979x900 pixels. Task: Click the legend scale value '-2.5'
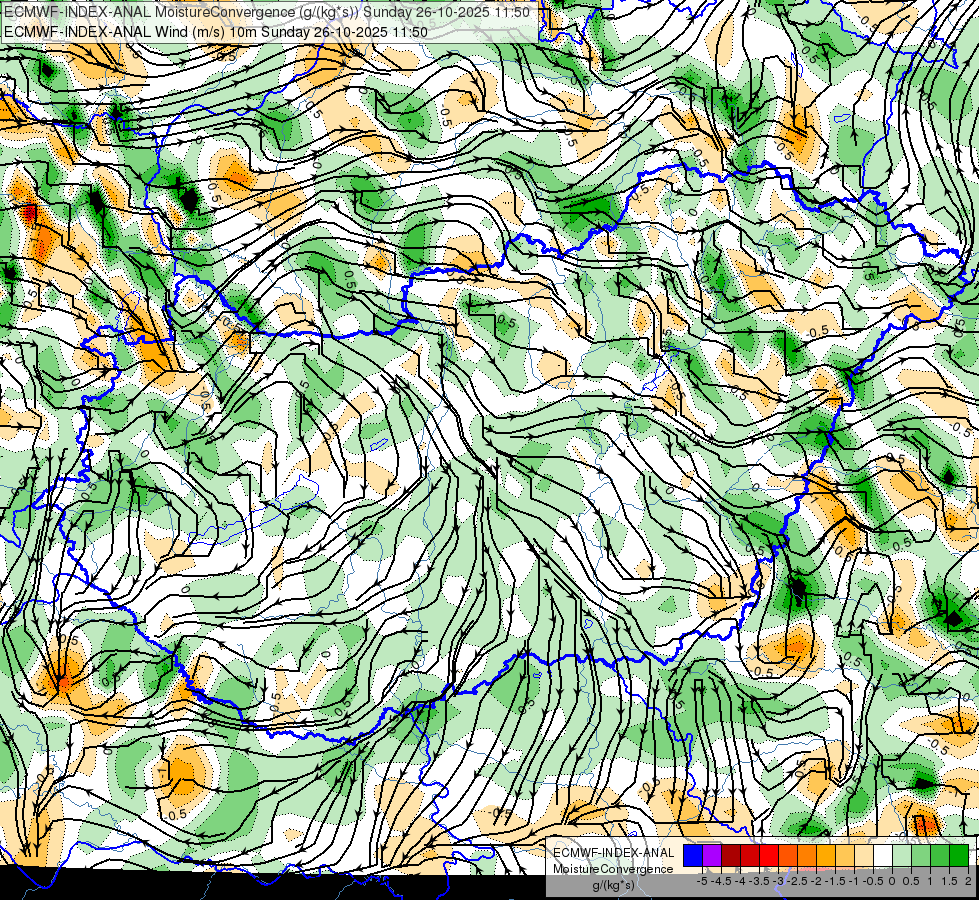coord(797,881)
